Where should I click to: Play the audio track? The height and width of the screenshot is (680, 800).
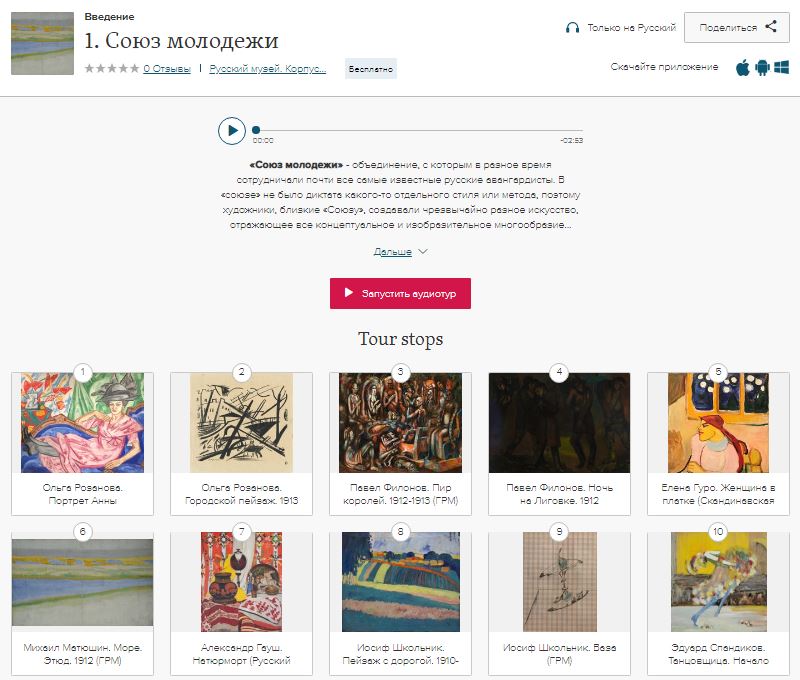tap(232, 131)
